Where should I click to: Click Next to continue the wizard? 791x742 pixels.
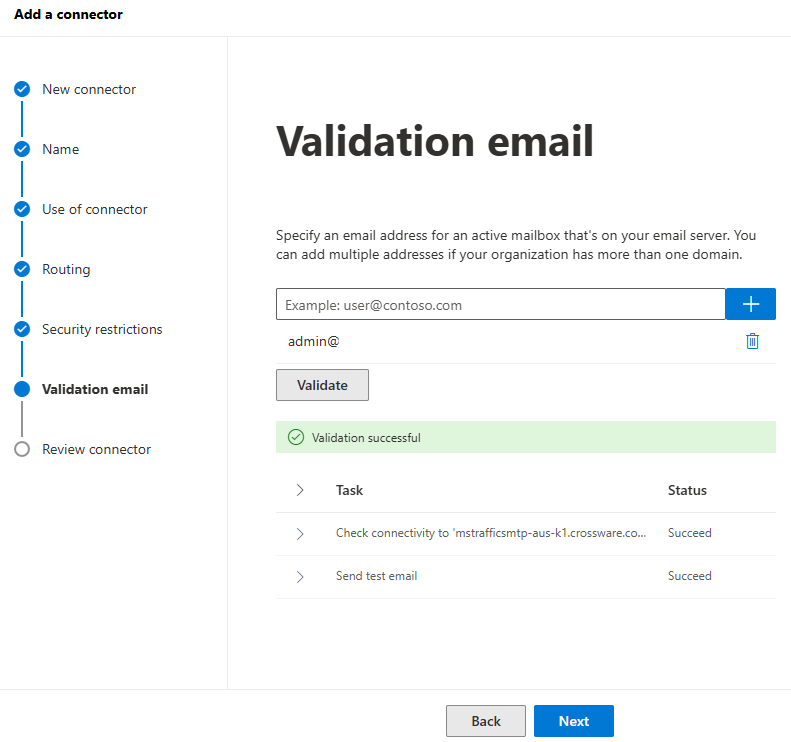pos(573,721)
